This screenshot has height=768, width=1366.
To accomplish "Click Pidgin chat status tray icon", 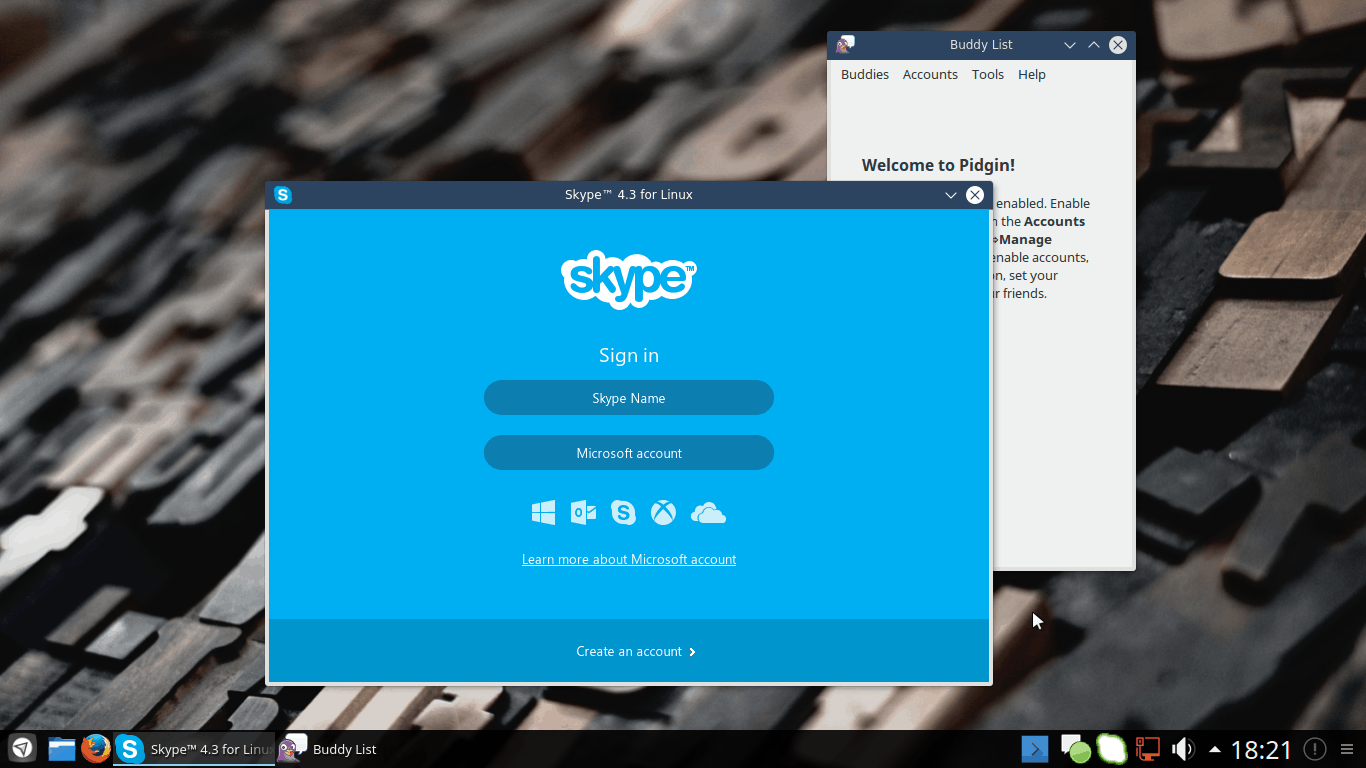I will pyautogui.click(x=1075, y=748).
